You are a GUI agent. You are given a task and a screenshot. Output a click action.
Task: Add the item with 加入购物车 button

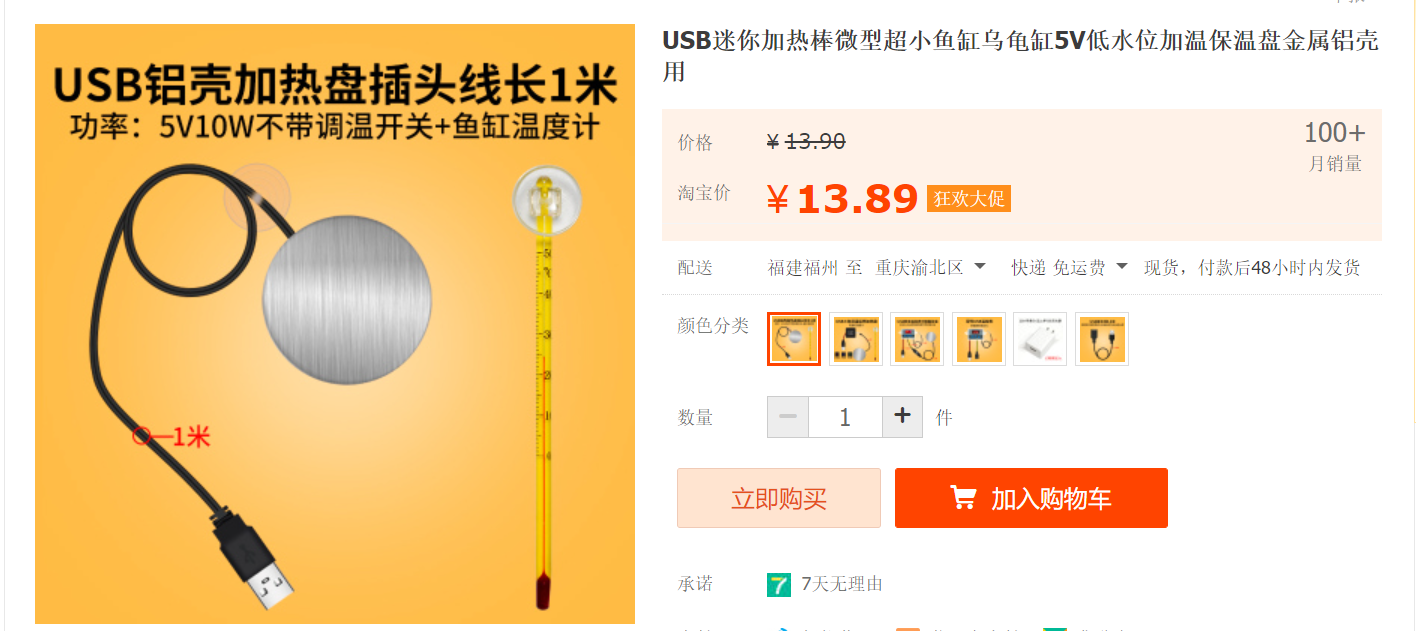pyautogui.click(x=1031, y=498)
